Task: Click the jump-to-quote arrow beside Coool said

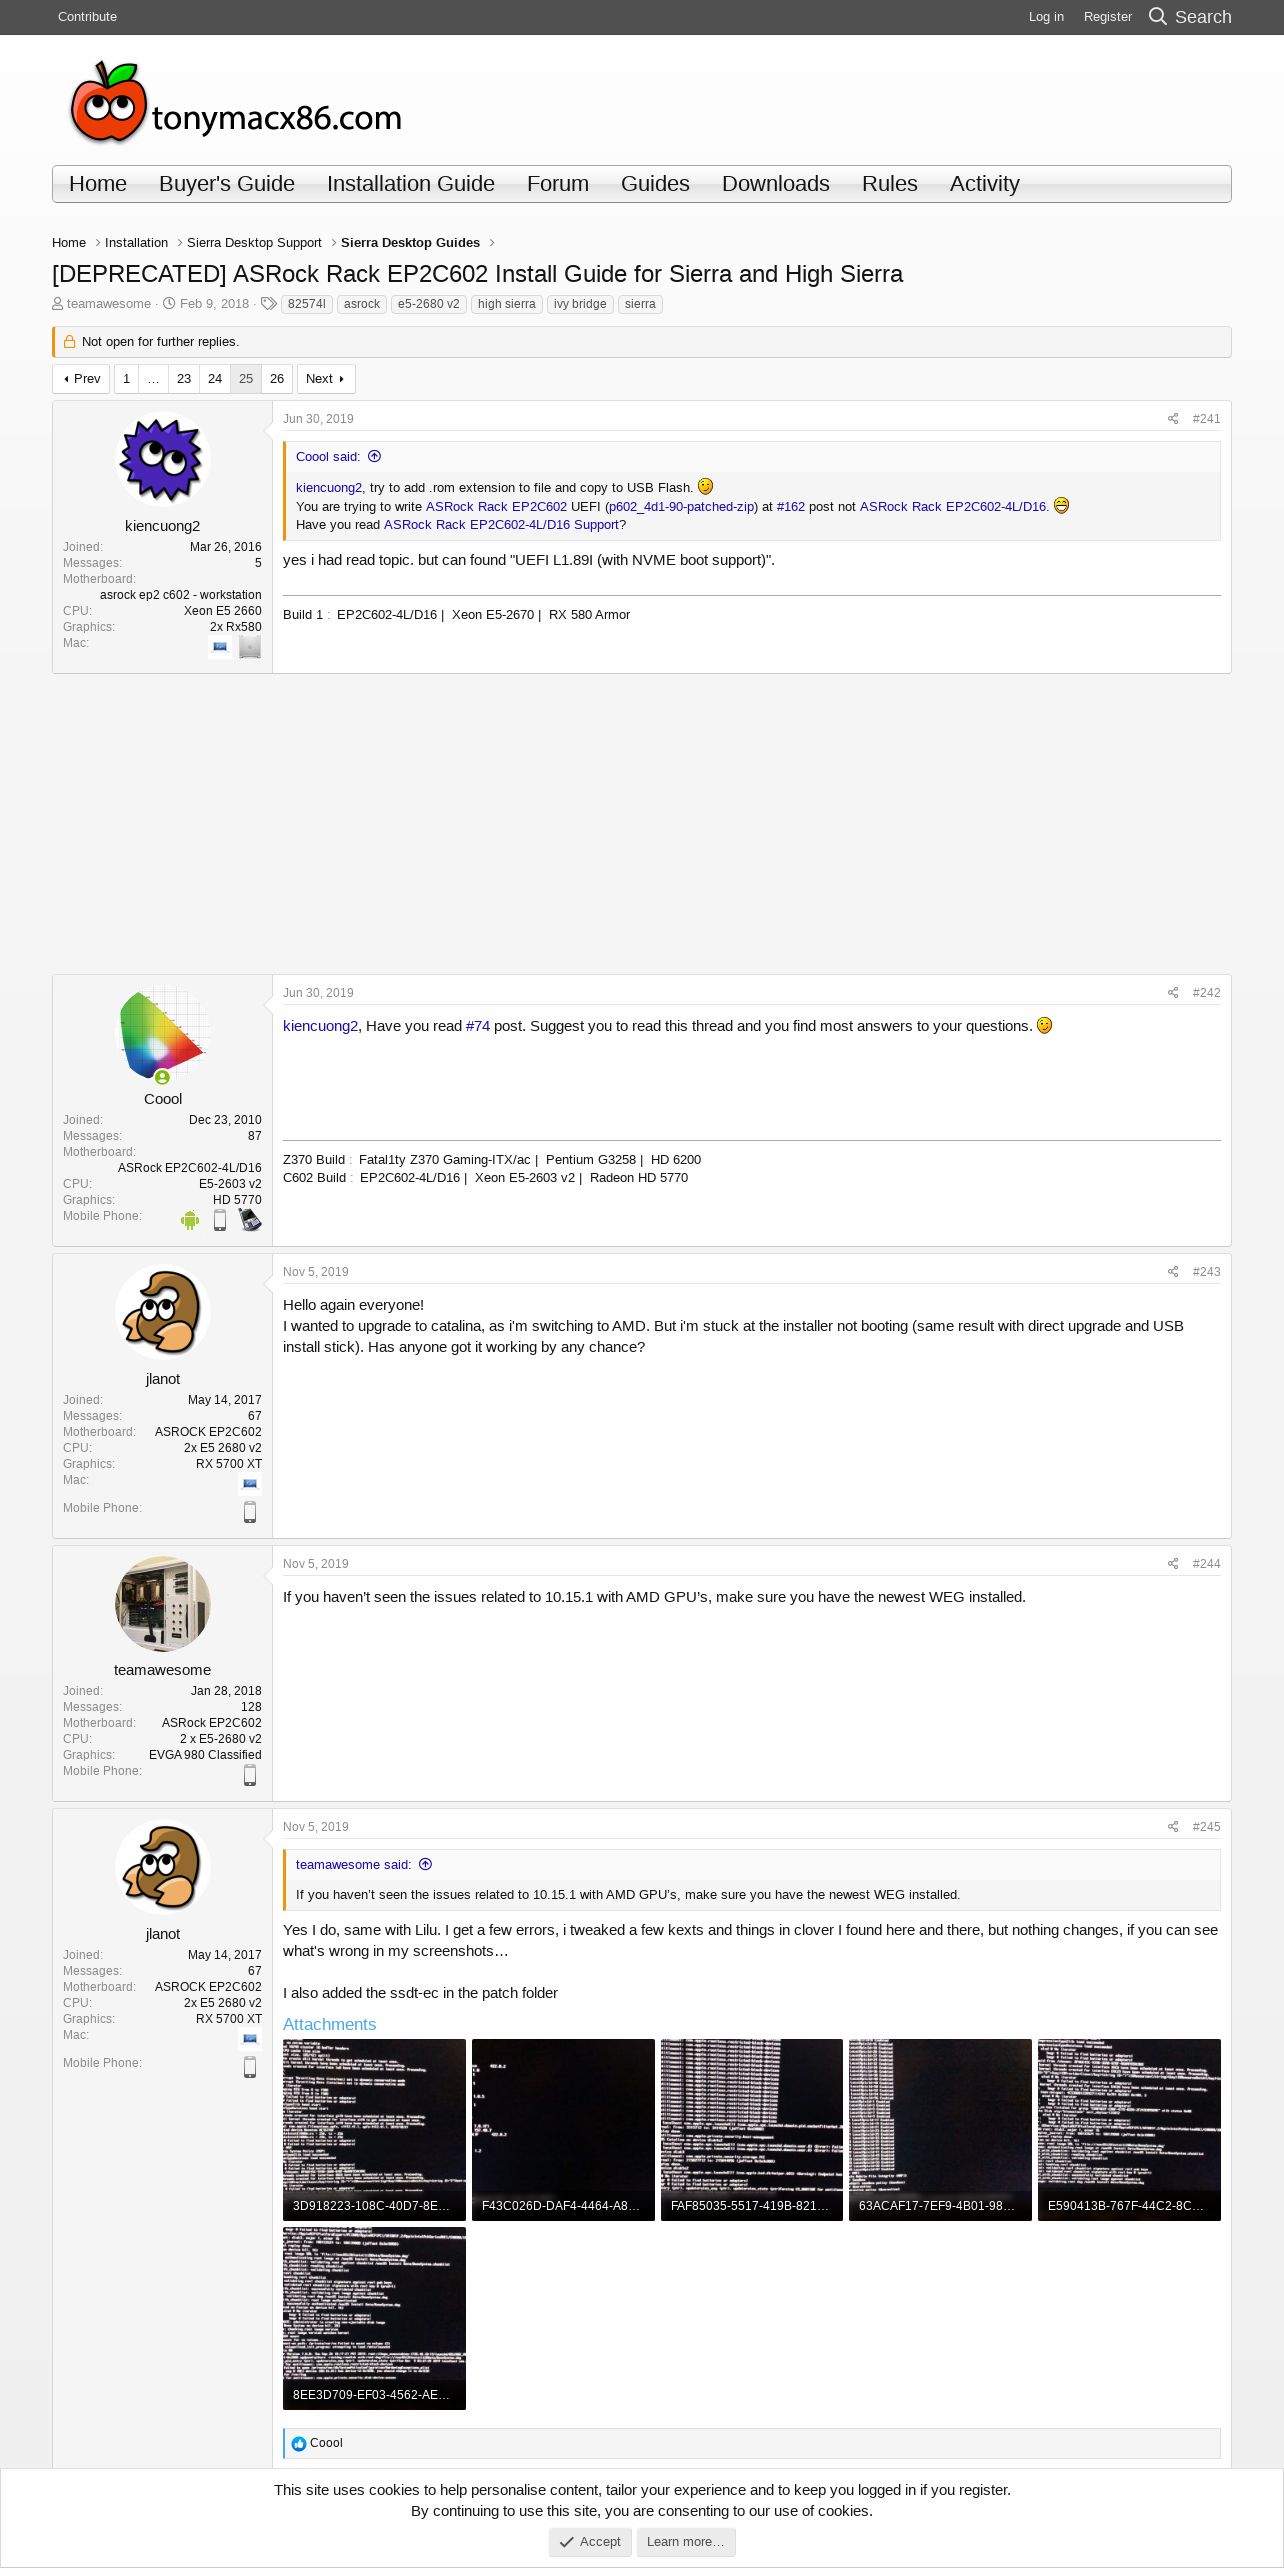Action: tap(375, 457)
